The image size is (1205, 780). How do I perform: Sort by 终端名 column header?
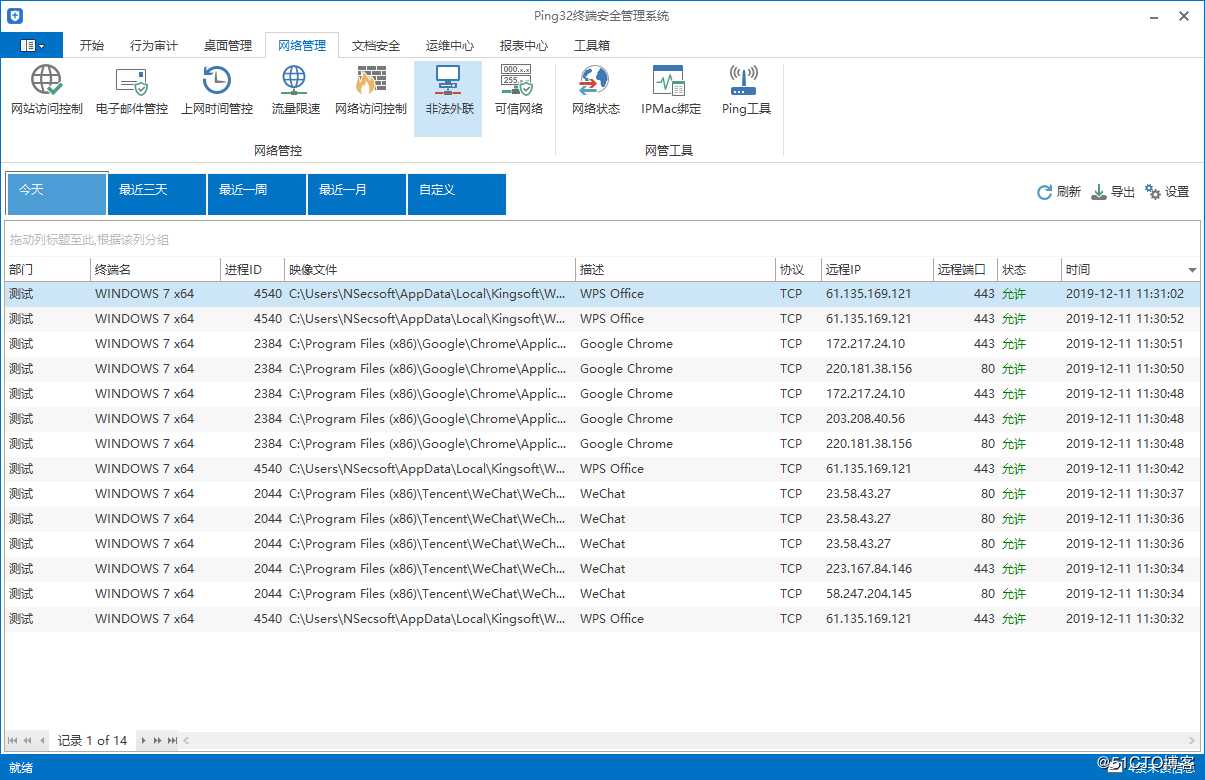(x=155, y=269)
